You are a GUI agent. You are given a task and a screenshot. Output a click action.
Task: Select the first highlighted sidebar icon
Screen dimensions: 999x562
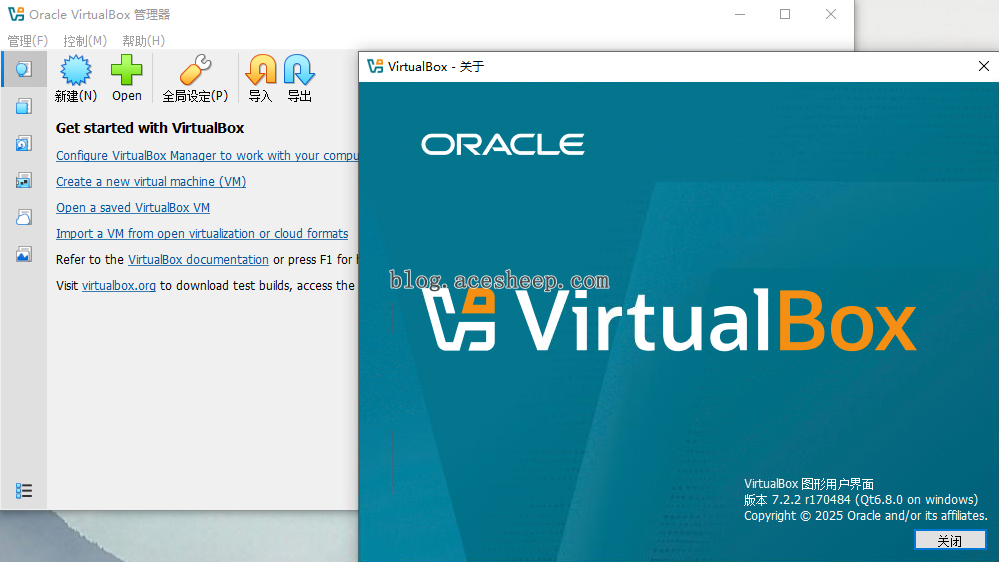[x=24, y=69]
